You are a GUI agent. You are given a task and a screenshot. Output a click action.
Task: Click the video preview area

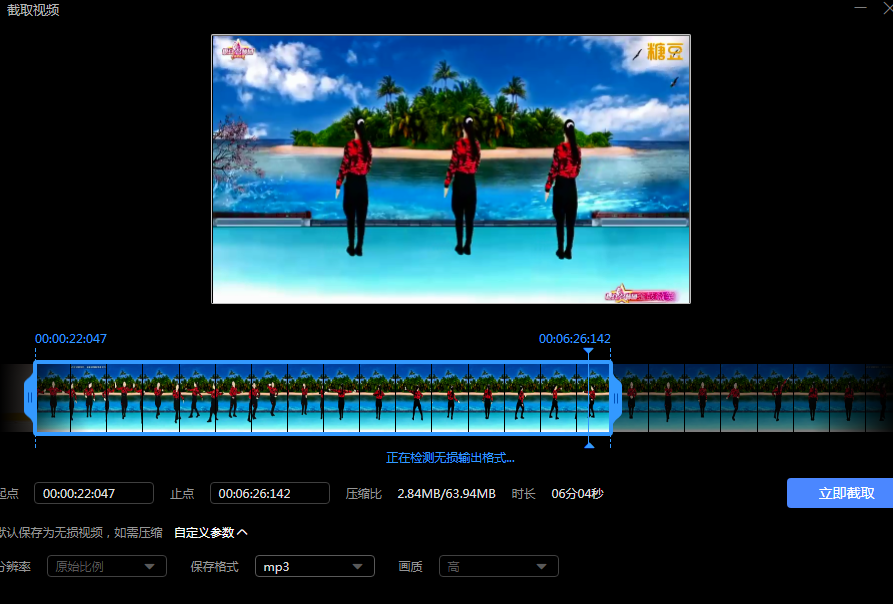451,169
